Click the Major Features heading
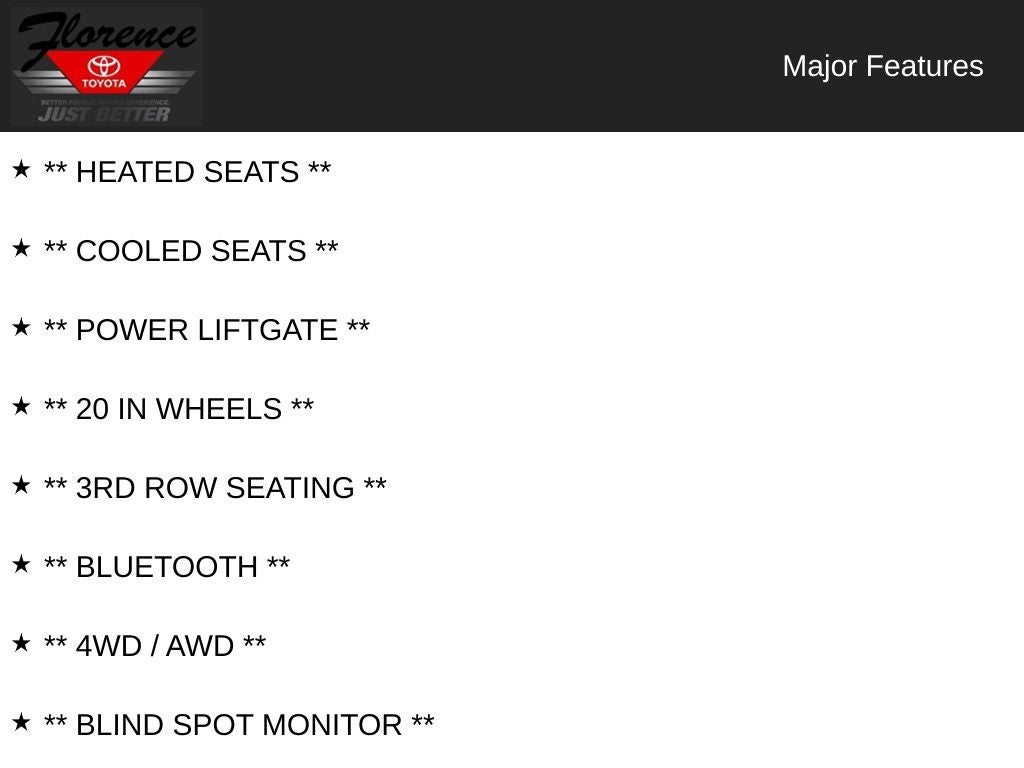This screenshot has width=1024, height=768. coord(882,66)
